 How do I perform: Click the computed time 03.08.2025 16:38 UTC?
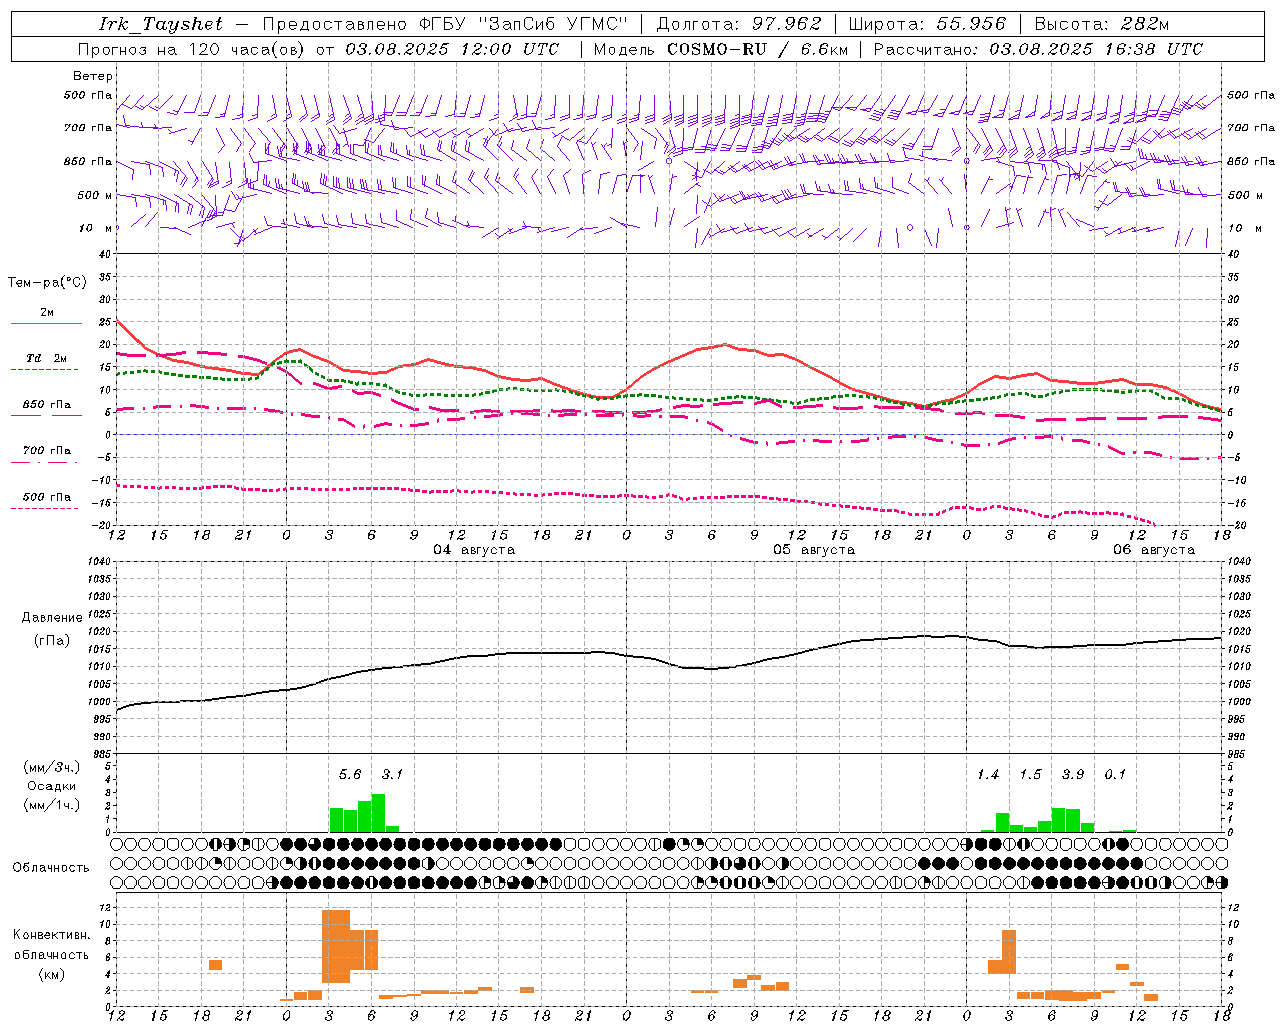point(1096,49)
